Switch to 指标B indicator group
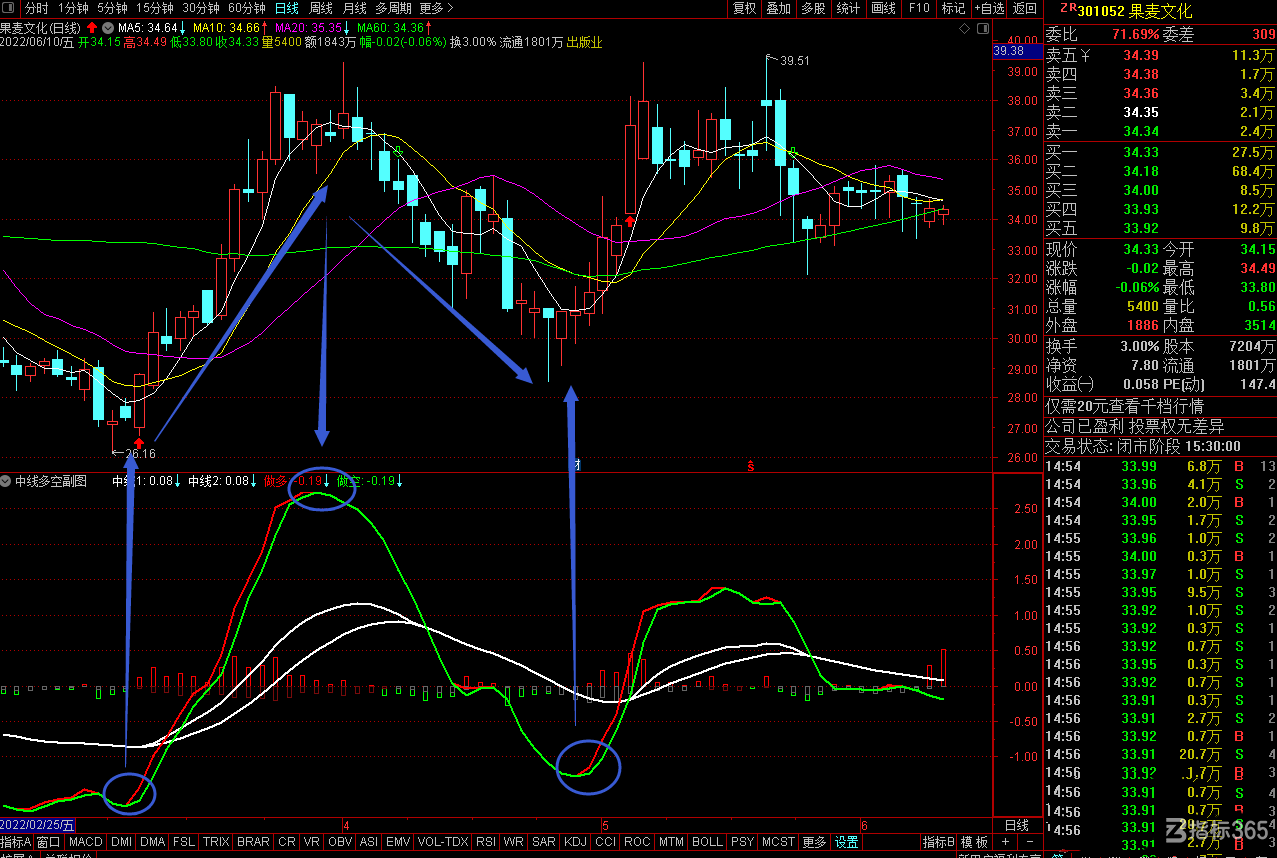This screenshot has width=1277, height=858. [939, 842]
